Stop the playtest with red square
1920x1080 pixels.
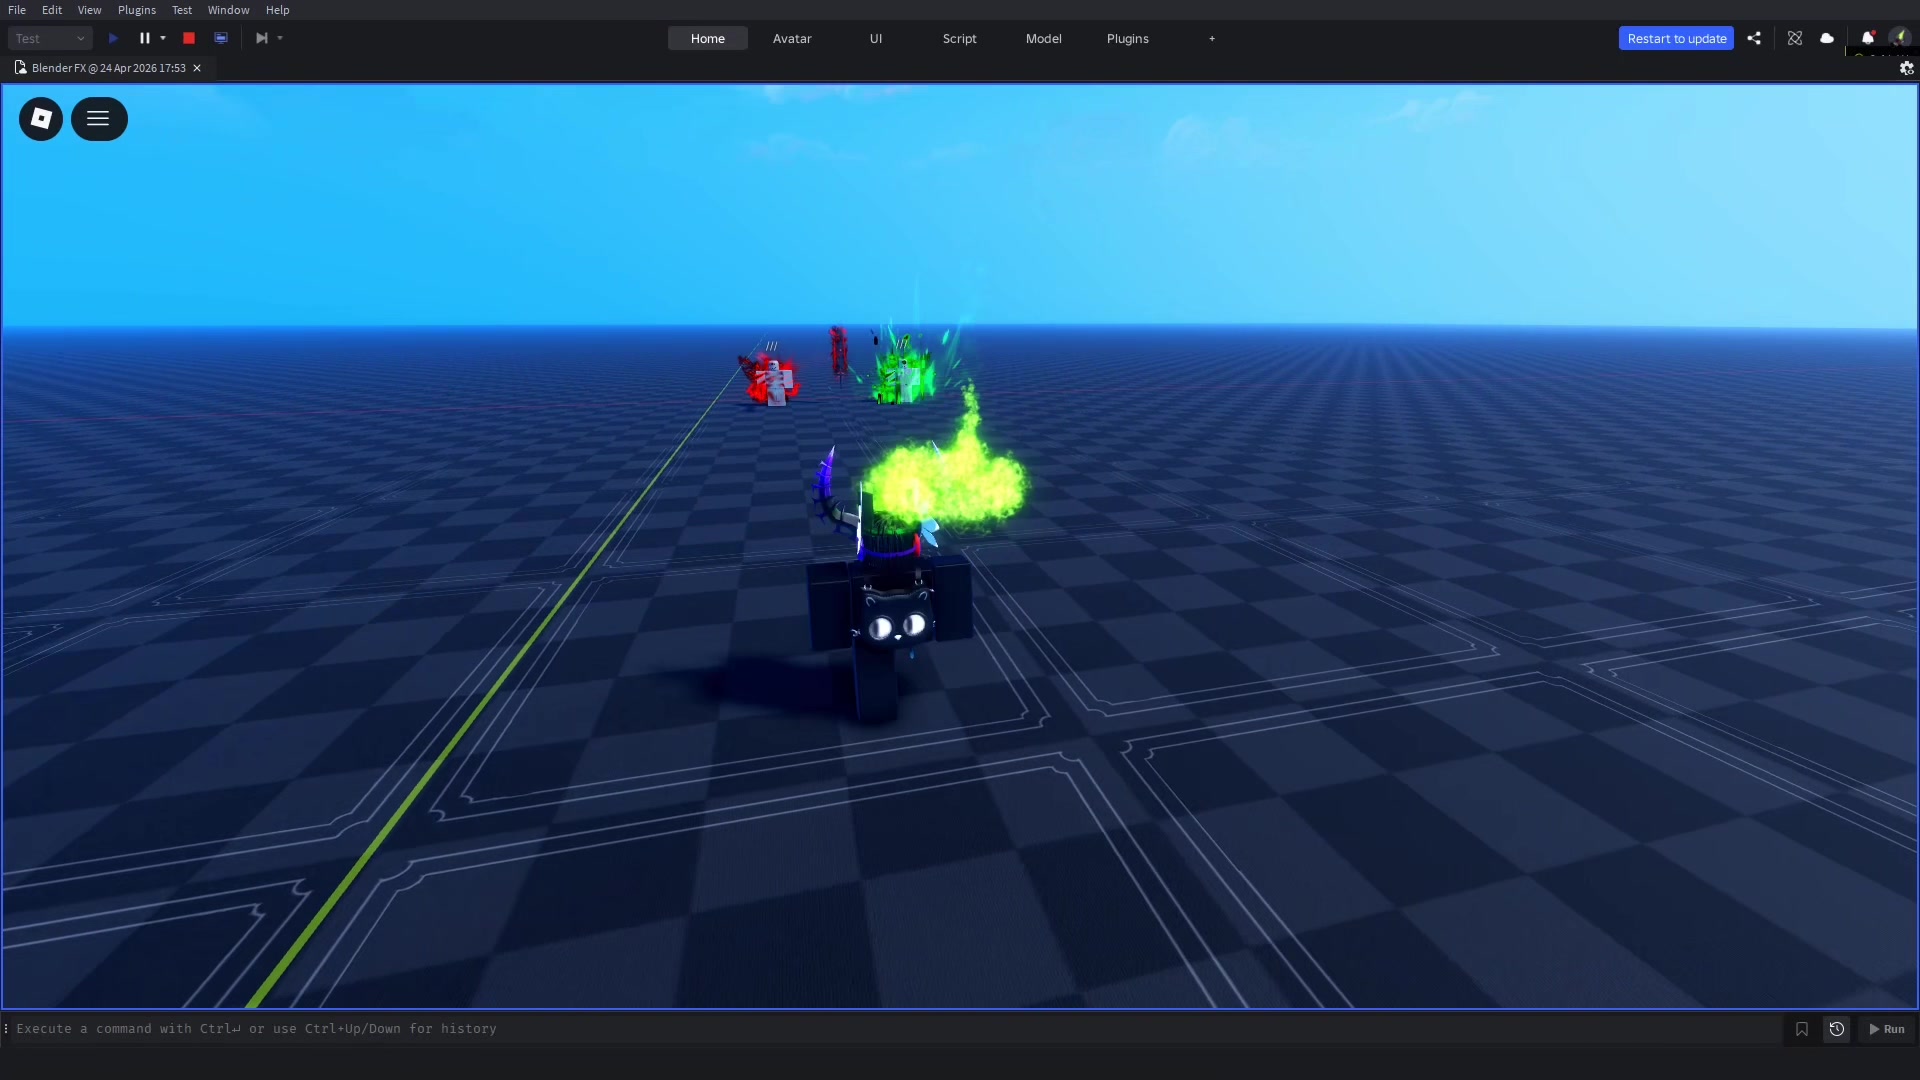[x=189, y=38]
